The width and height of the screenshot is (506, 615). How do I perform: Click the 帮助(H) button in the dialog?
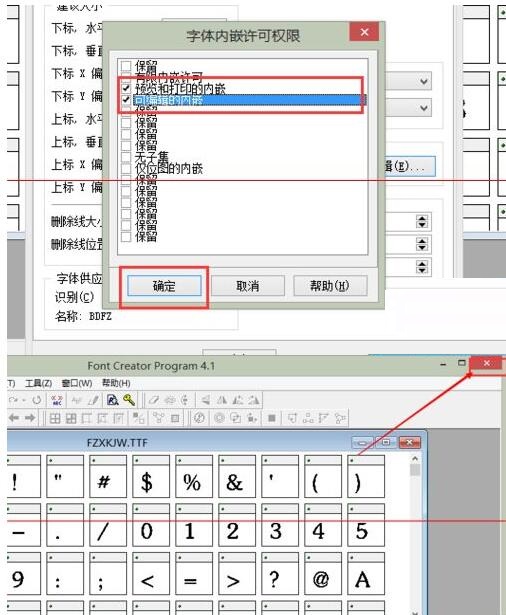tap(330, 286)
